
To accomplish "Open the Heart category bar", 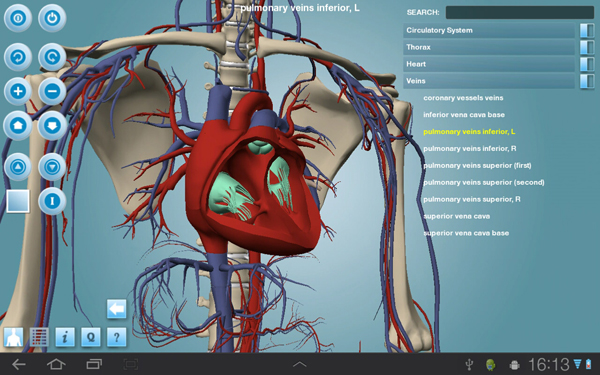I will point(489,64).
